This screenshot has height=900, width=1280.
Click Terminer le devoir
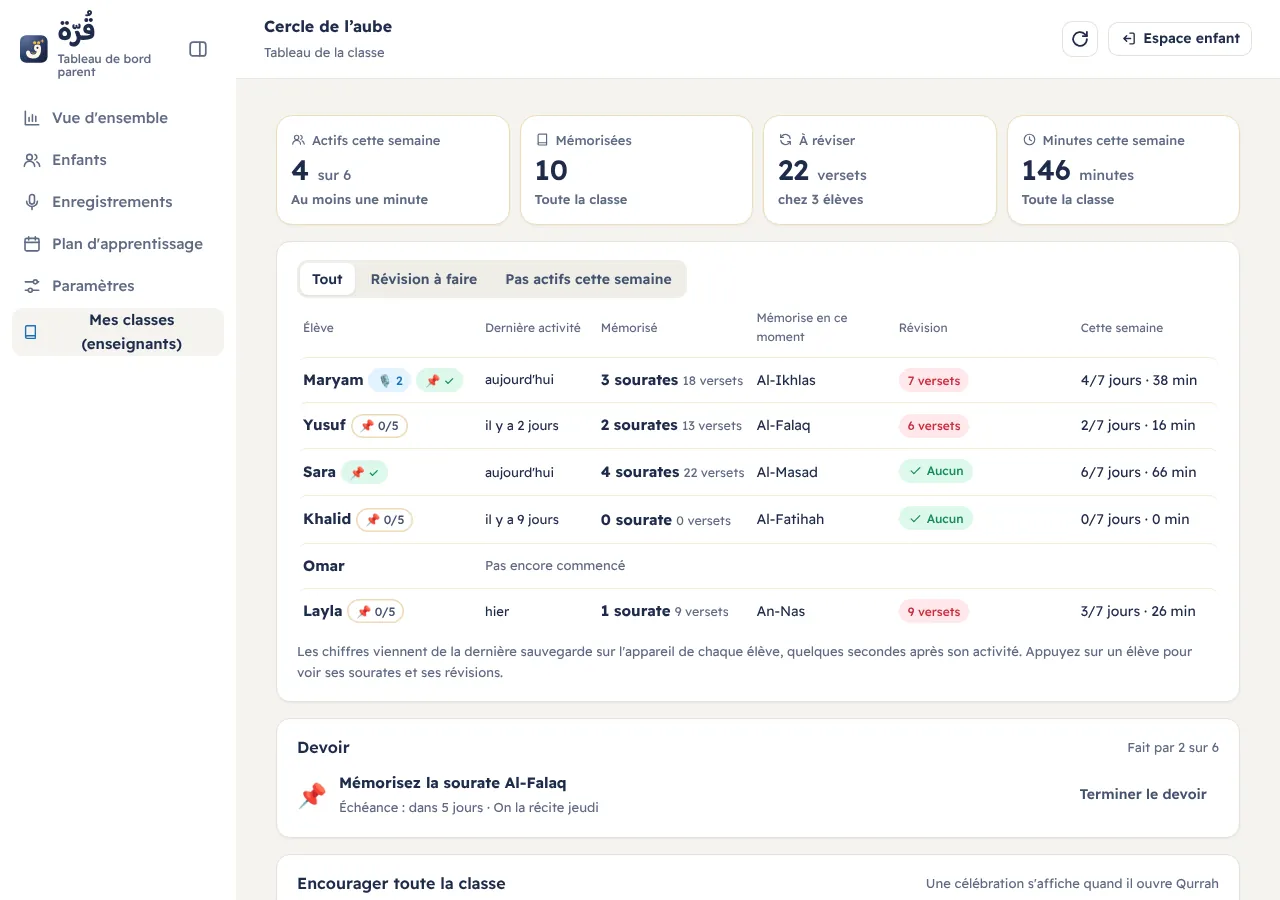coord(1143,794)
